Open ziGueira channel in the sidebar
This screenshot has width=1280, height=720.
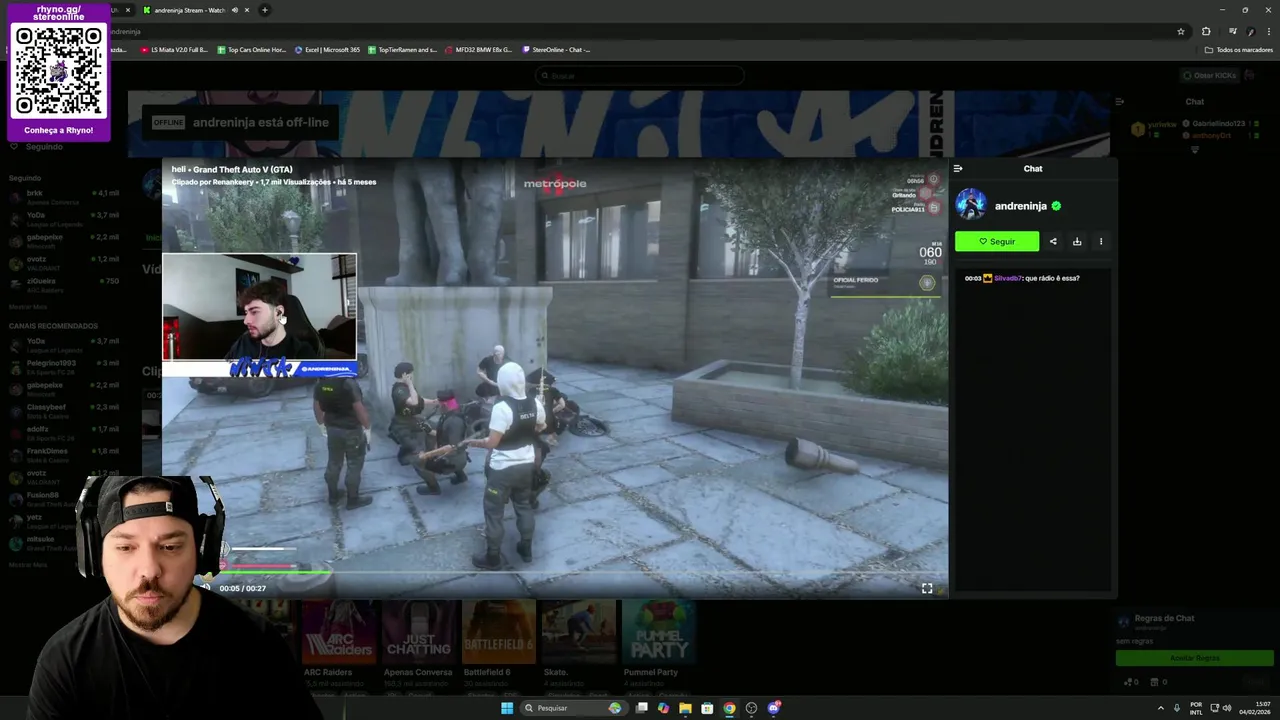point(64,285)
